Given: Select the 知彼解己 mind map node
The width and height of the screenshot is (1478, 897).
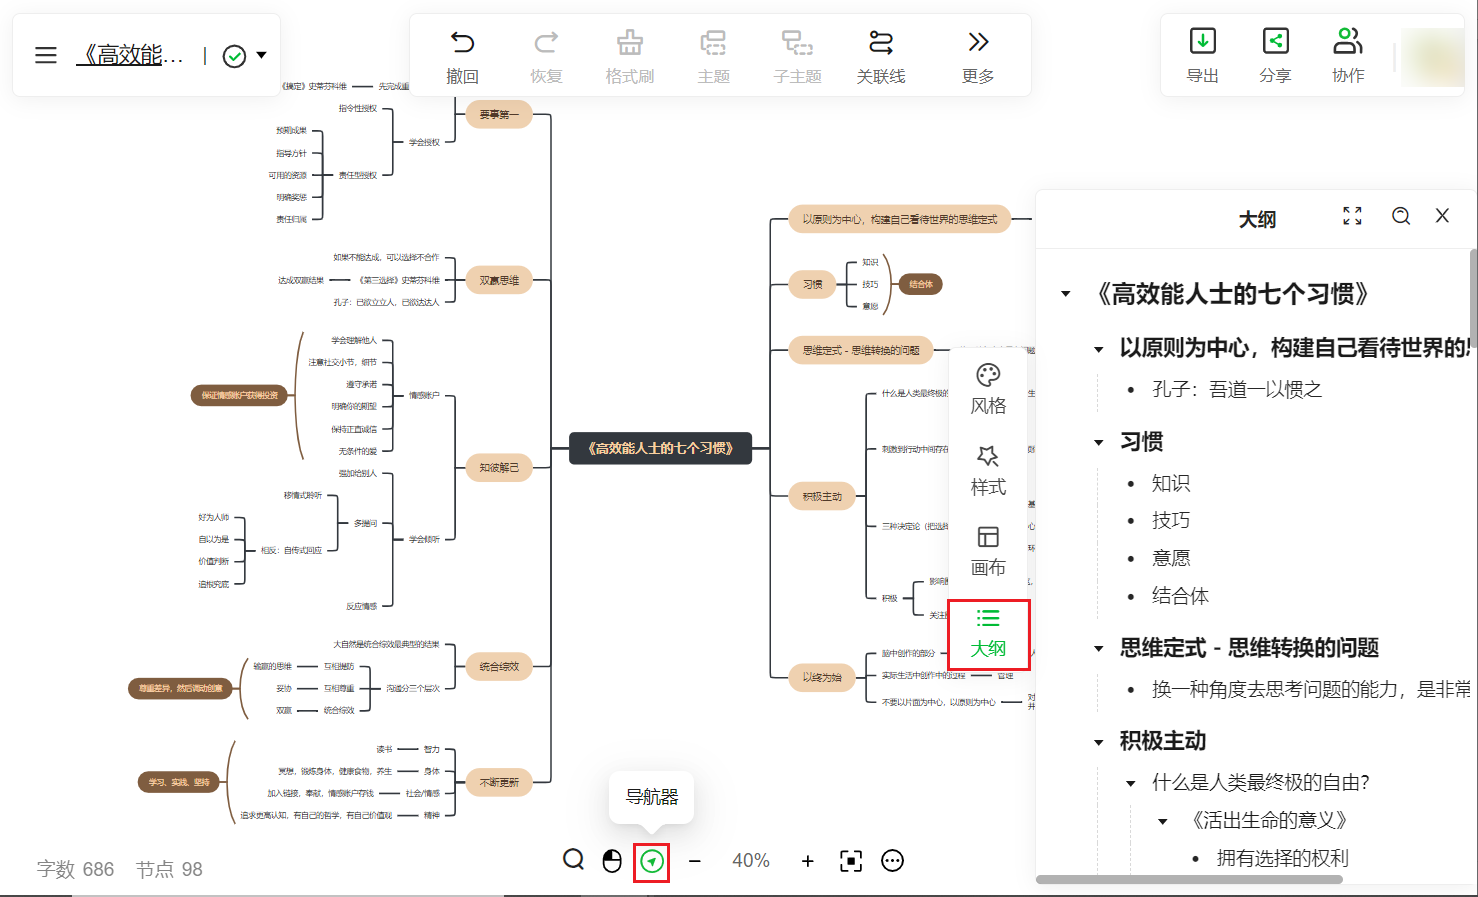Looking at the screenshot, I should click(x=499, y=467).
